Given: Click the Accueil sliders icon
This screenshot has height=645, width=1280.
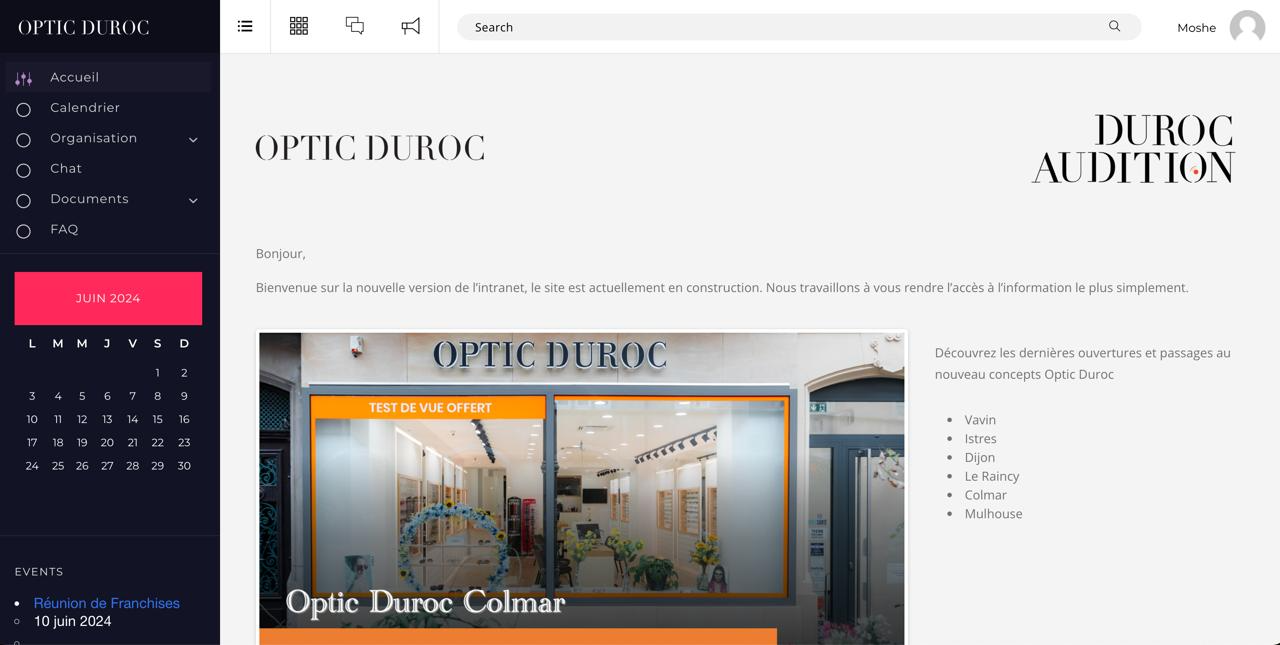Looking at the screenshot, I should click(x=24, y=78).
